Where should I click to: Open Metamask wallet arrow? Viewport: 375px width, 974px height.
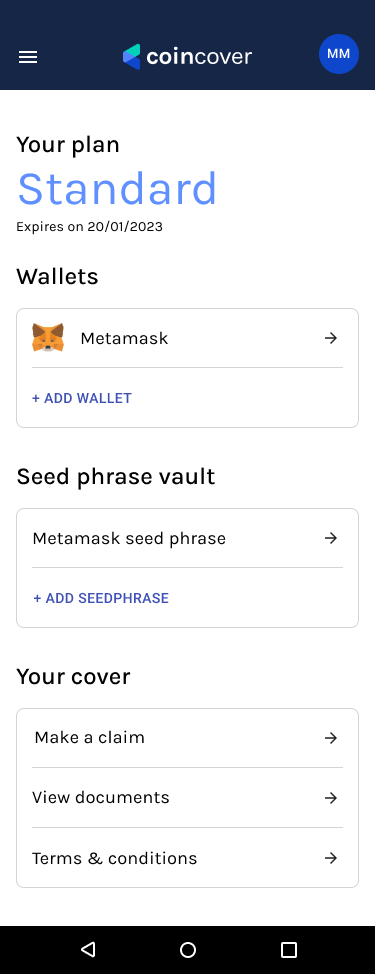(331, 338)
